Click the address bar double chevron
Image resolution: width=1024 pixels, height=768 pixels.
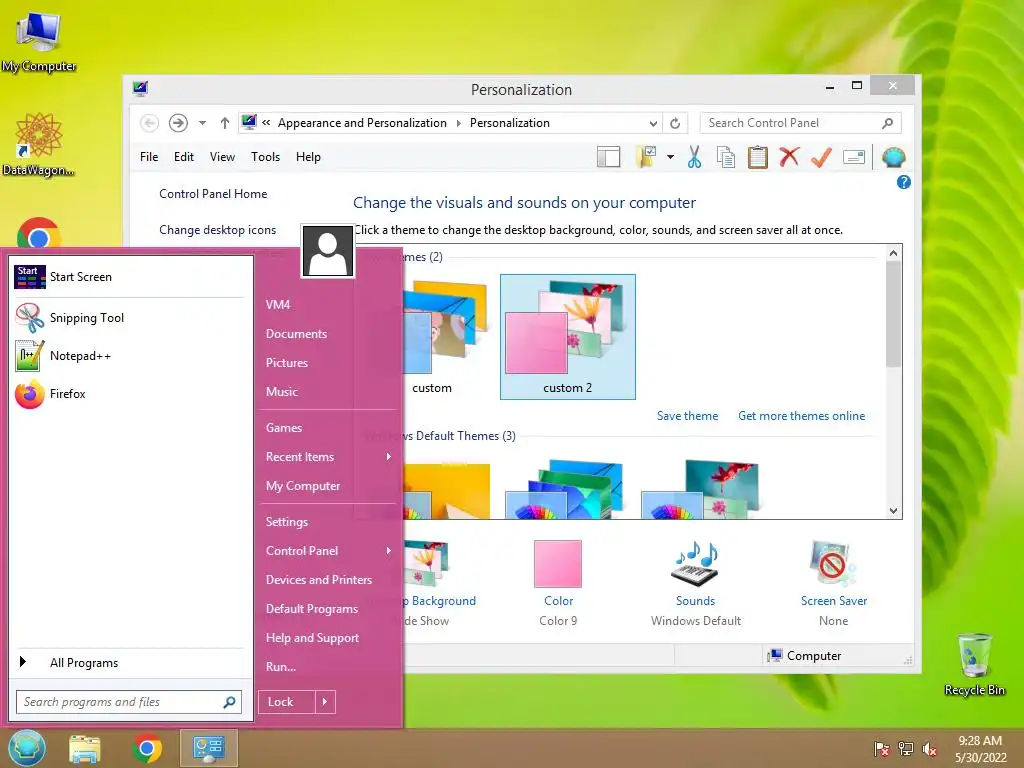pyautogui.click(x=266, y=123)
